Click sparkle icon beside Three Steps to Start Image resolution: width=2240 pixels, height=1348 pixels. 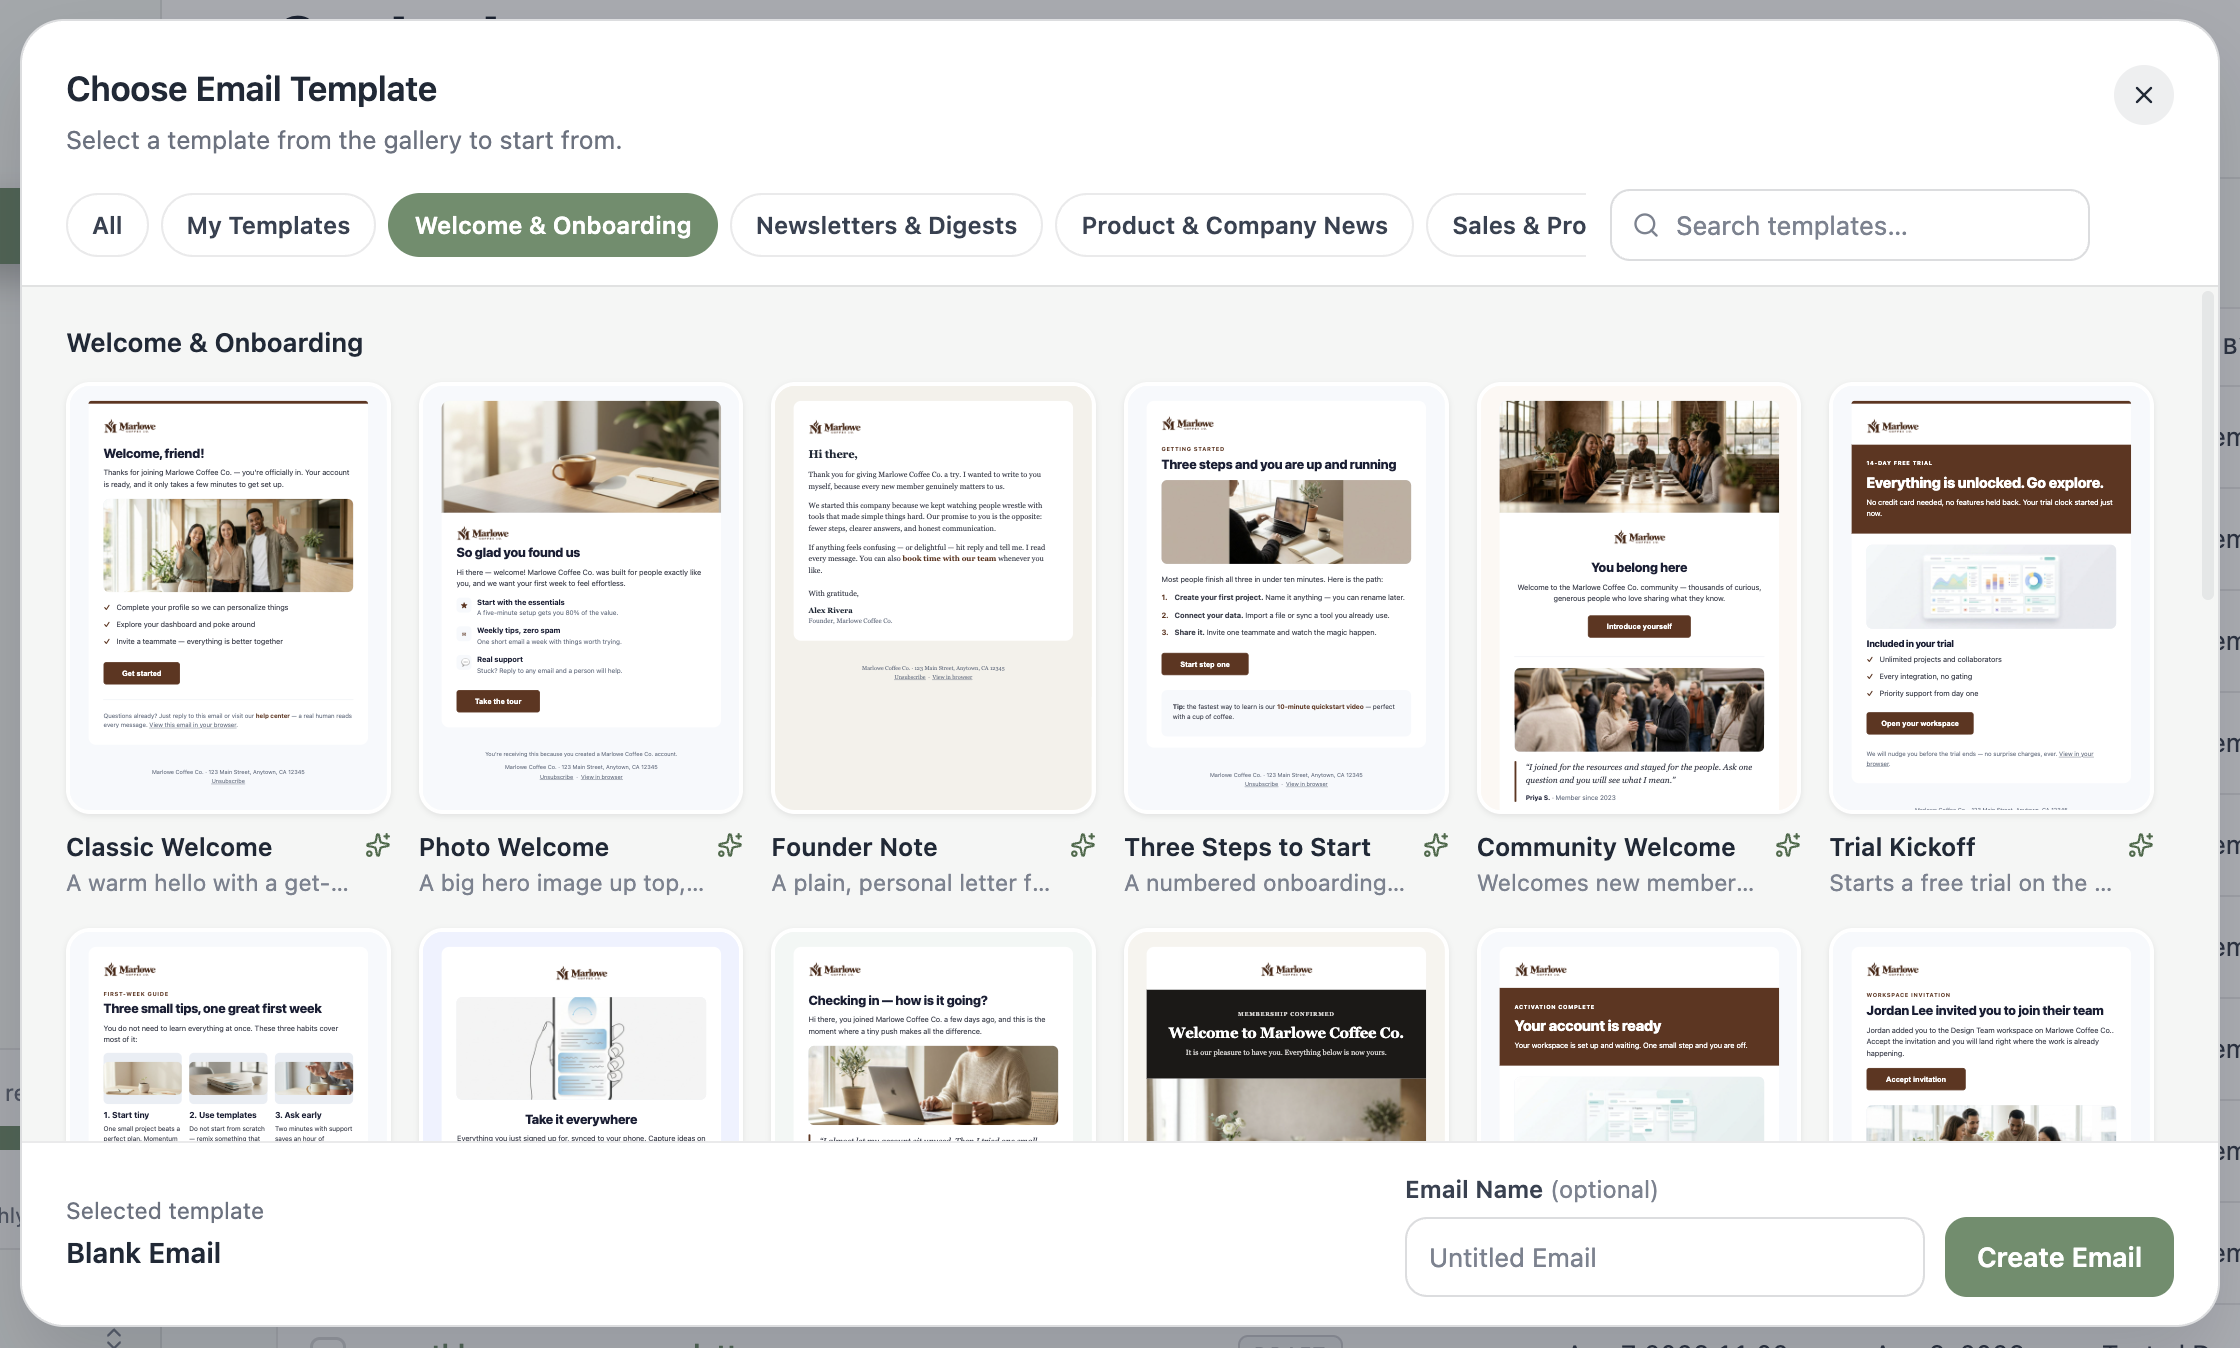pos(1436,846)
